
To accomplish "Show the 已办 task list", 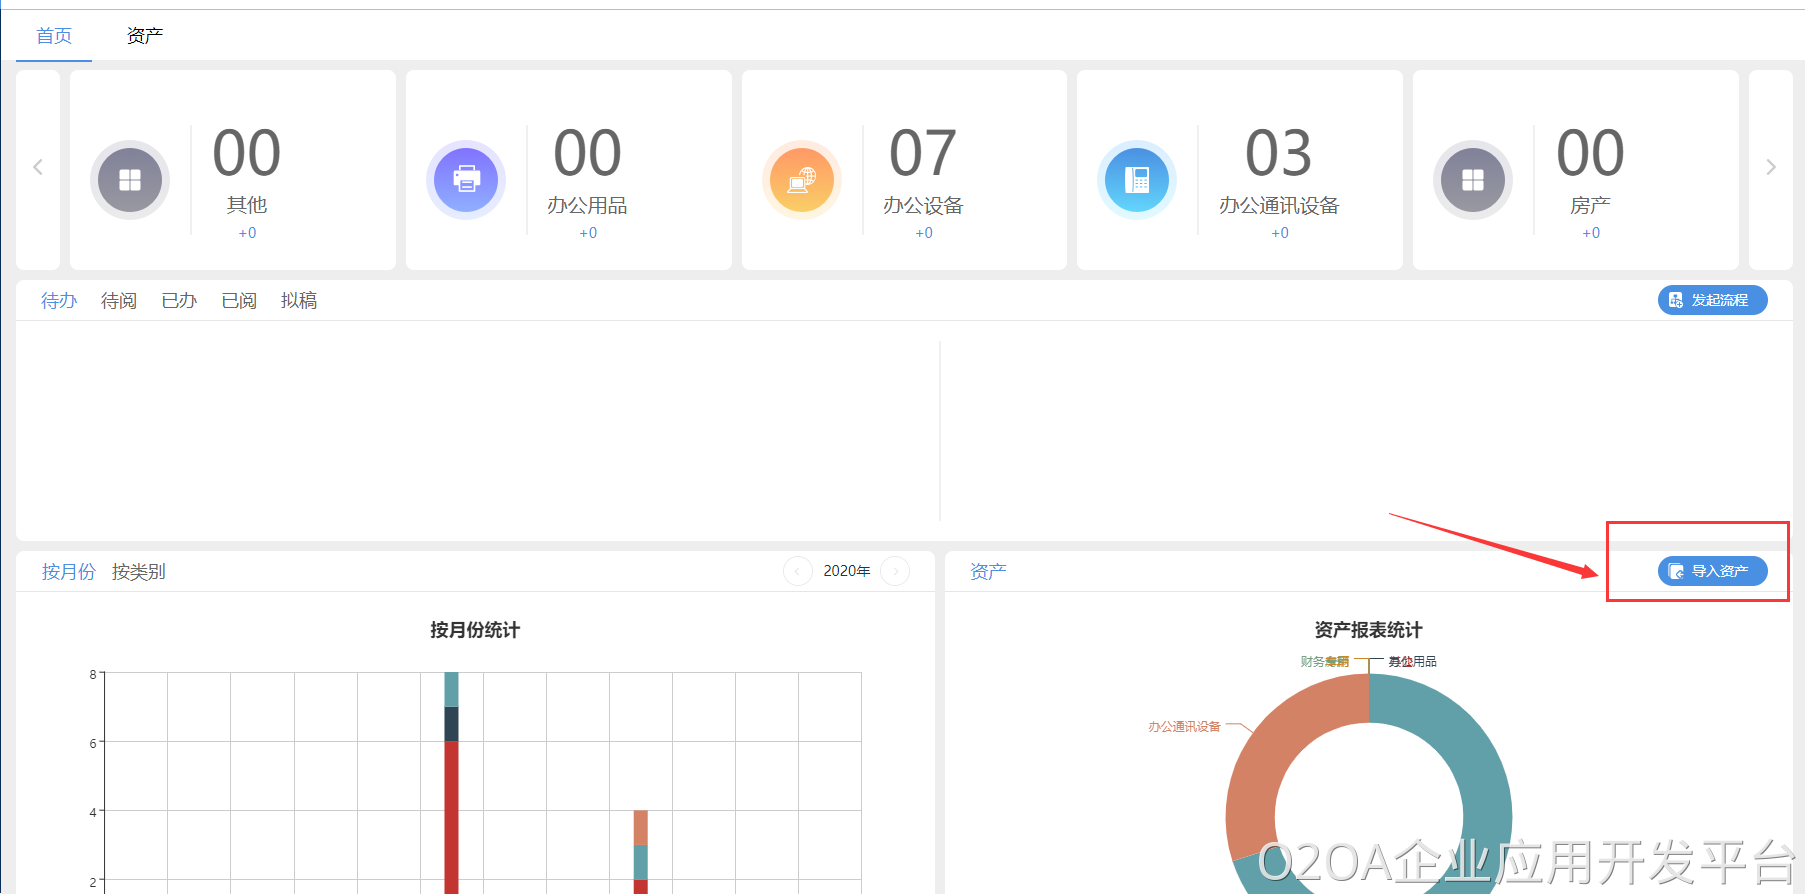I will 179,300.
